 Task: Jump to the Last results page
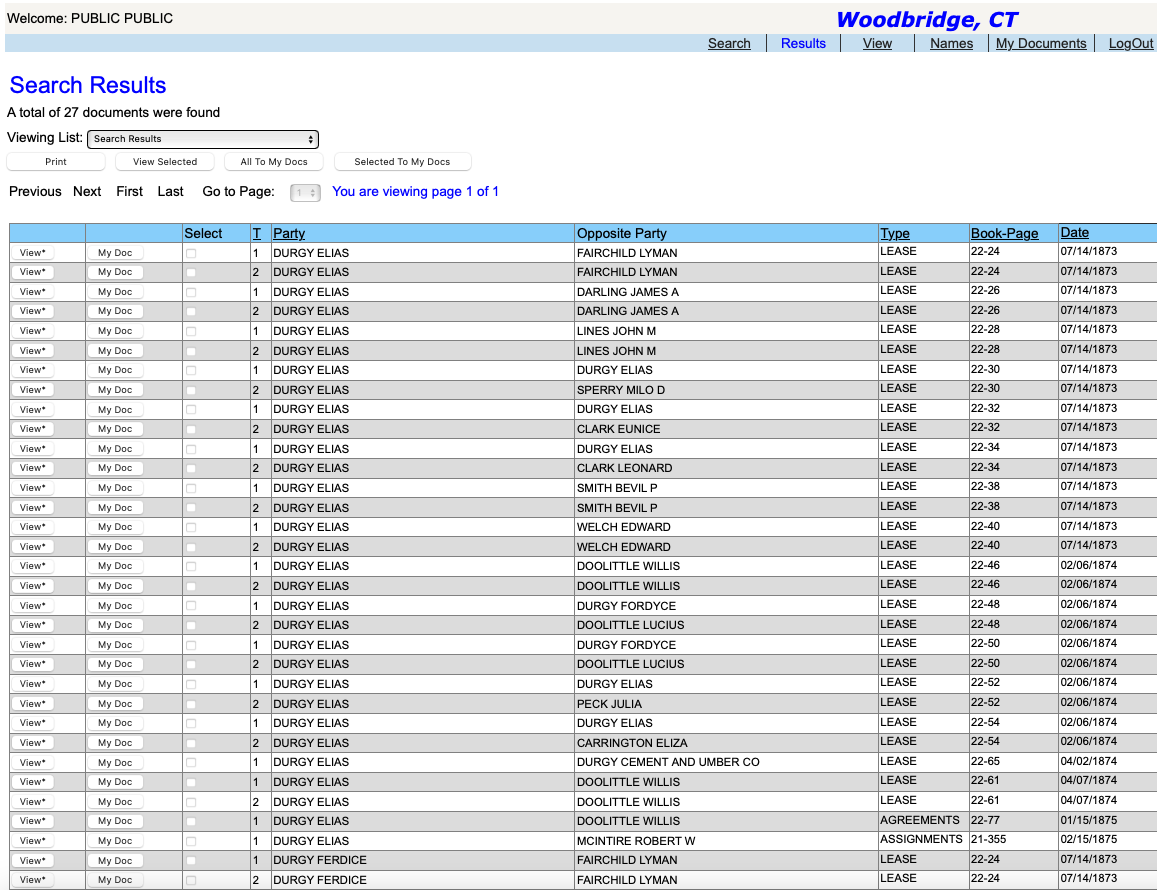click(170, 191)
